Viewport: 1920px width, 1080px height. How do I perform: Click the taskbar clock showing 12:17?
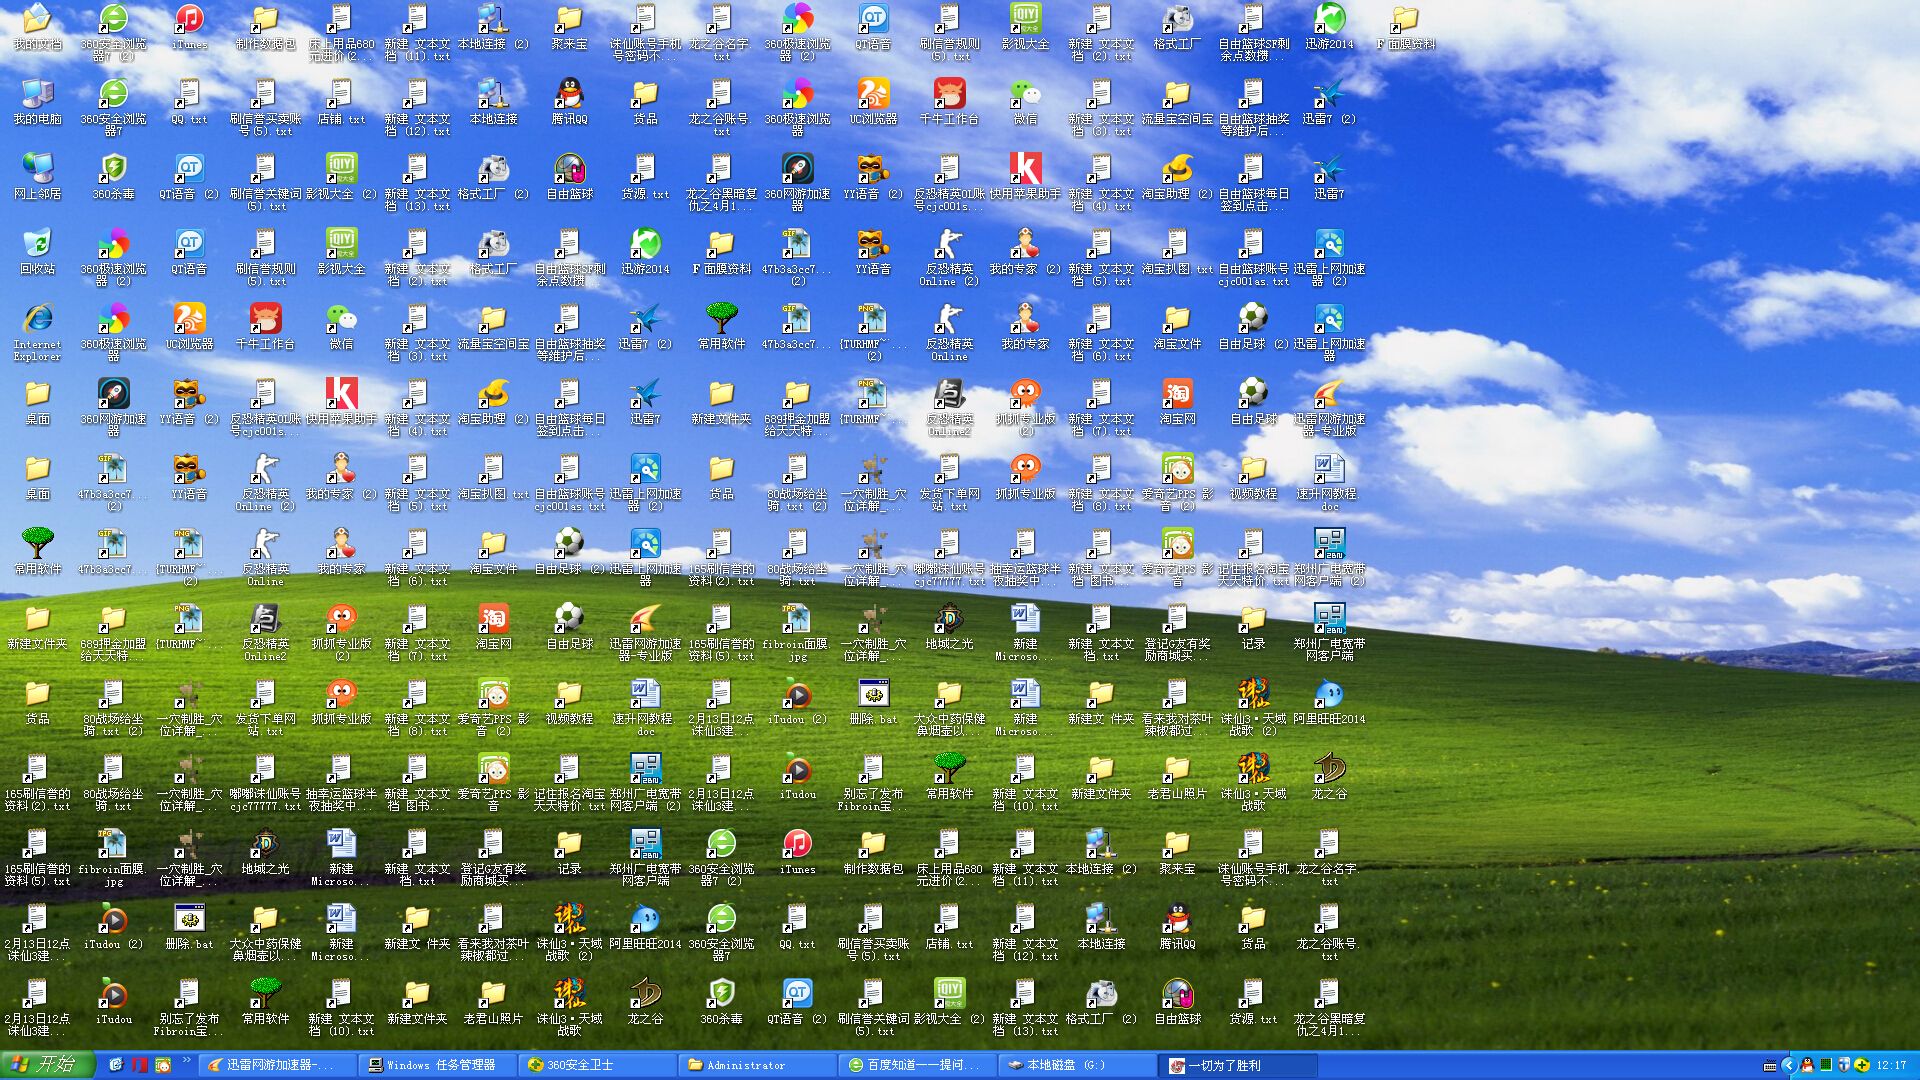click(x=1891, y=1065)
